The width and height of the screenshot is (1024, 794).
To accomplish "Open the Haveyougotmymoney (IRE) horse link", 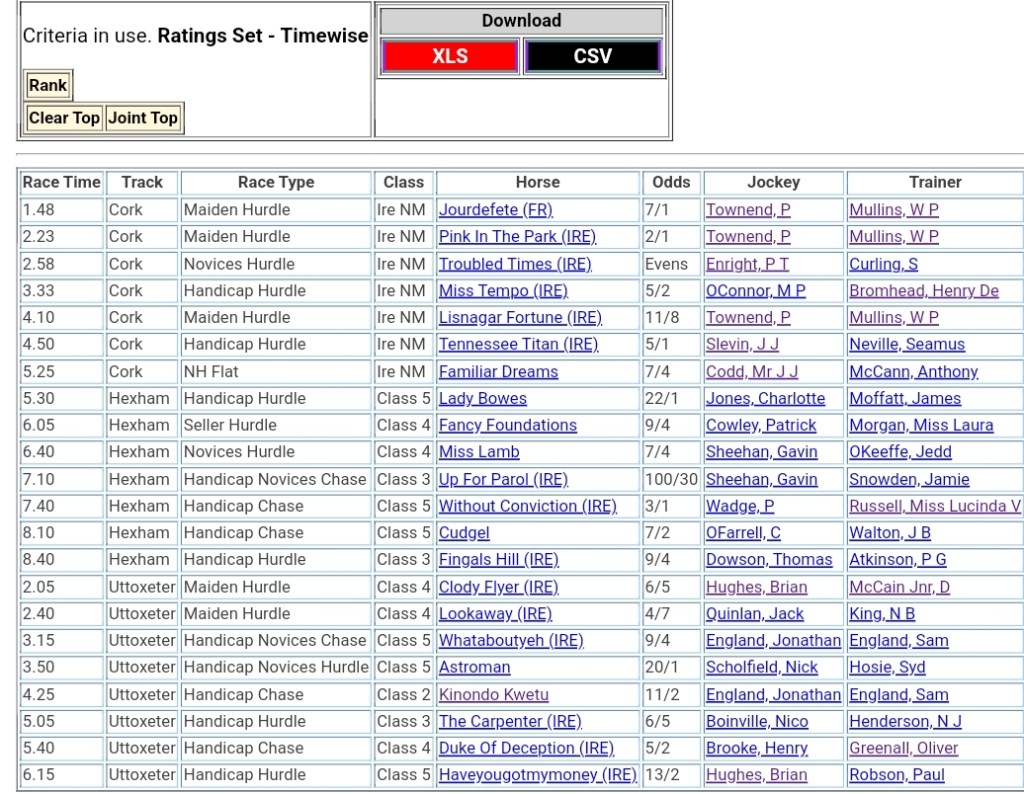I will point(537,775).
